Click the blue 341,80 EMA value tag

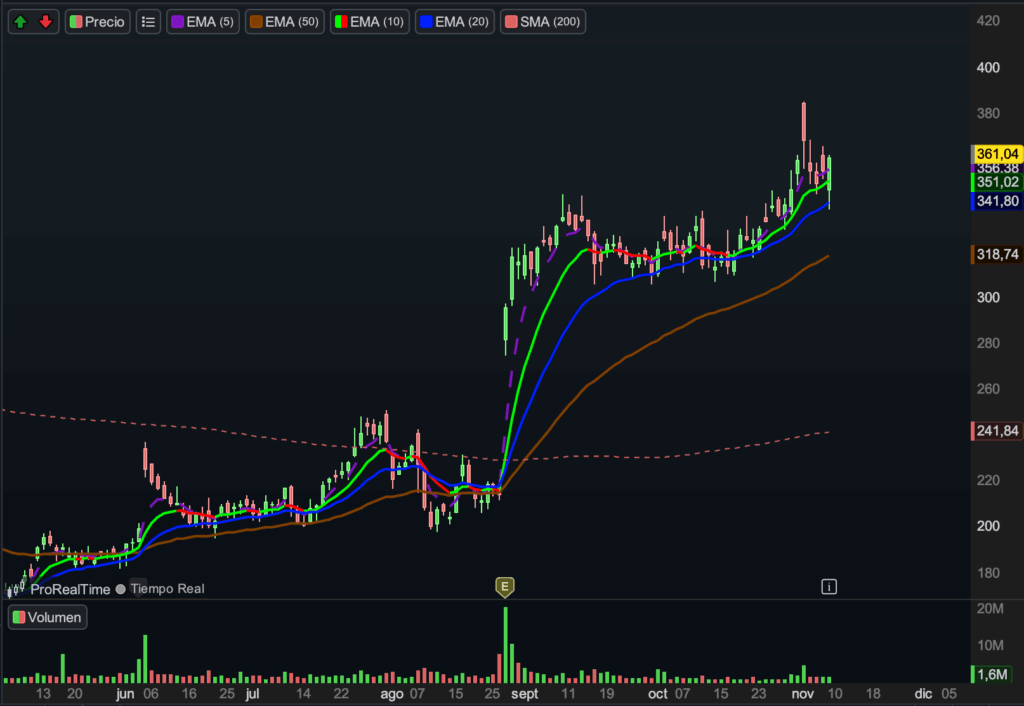click(x=997, y=201)
